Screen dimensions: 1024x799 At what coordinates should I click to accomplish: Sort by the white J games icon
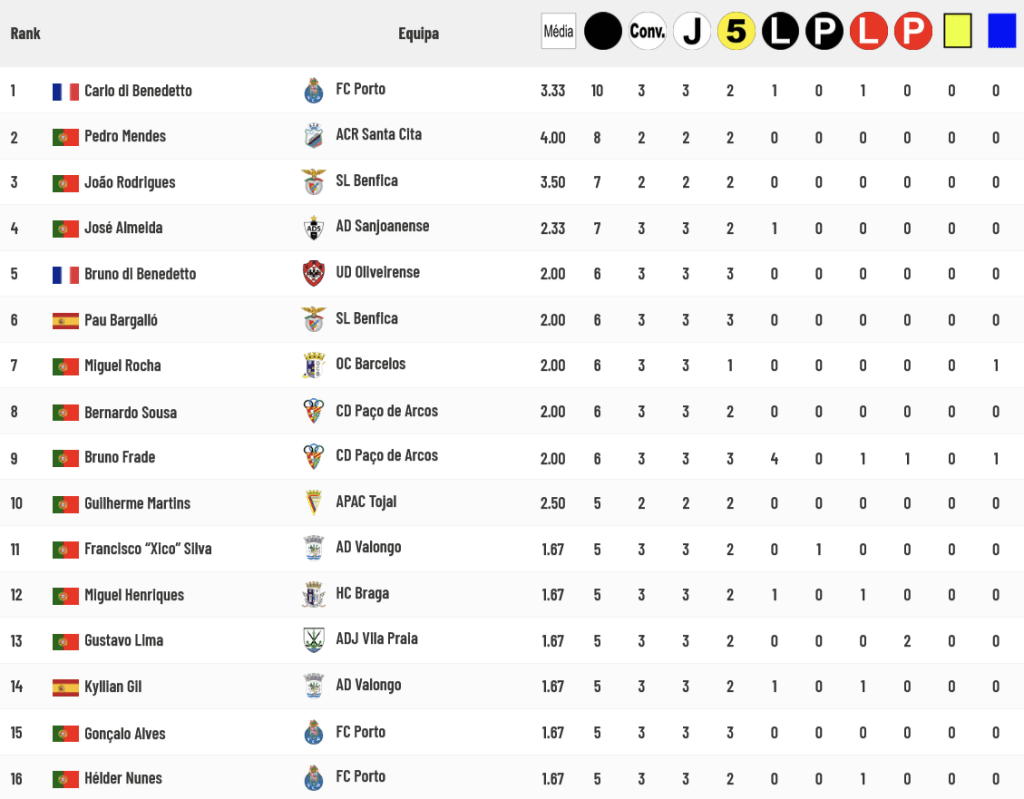pyautogui.click(x=692, y=31)
